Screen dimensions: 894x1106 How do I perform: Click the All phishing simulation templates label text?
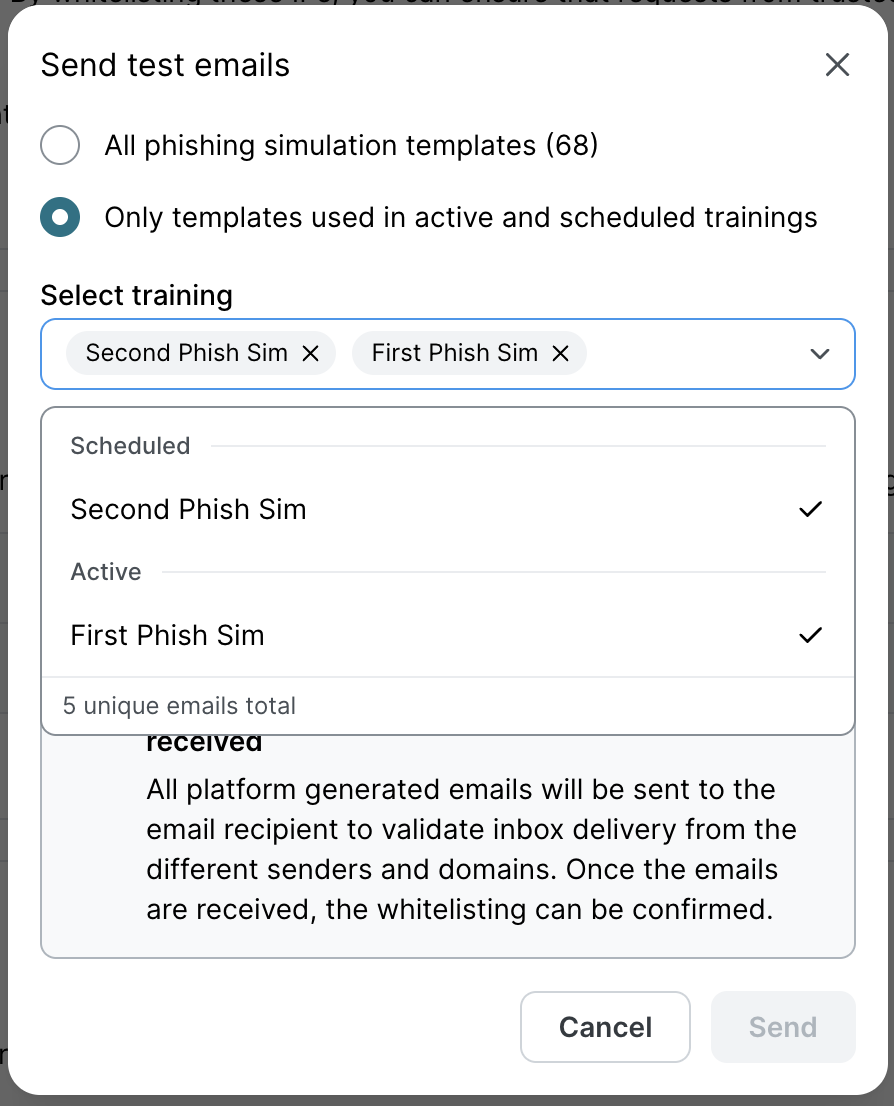click(x=351, y=146)
